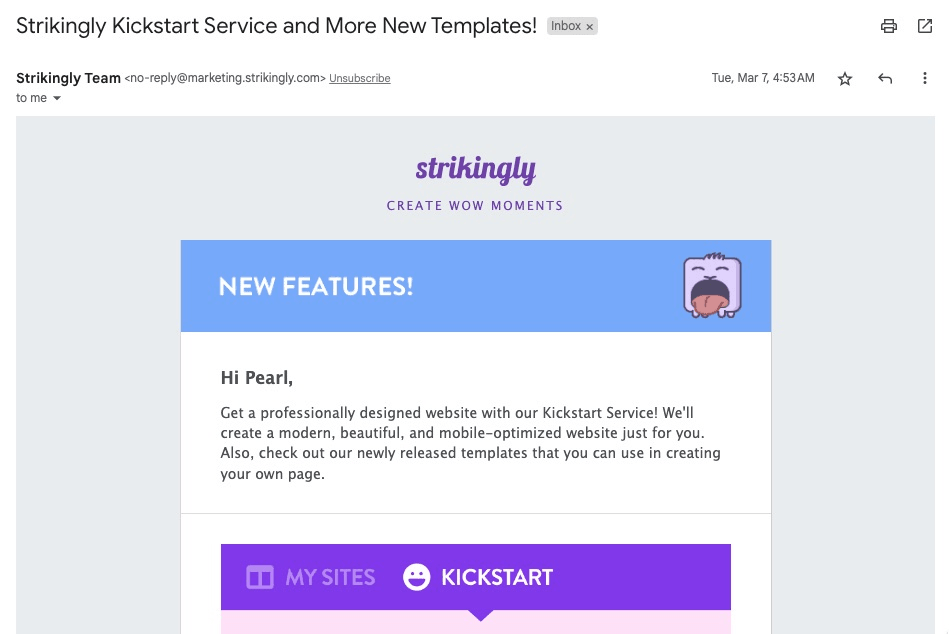Viewport: 949px width, 634px height.
Task: Open the recipient details dropdown arrow
Action: (56, 98)
